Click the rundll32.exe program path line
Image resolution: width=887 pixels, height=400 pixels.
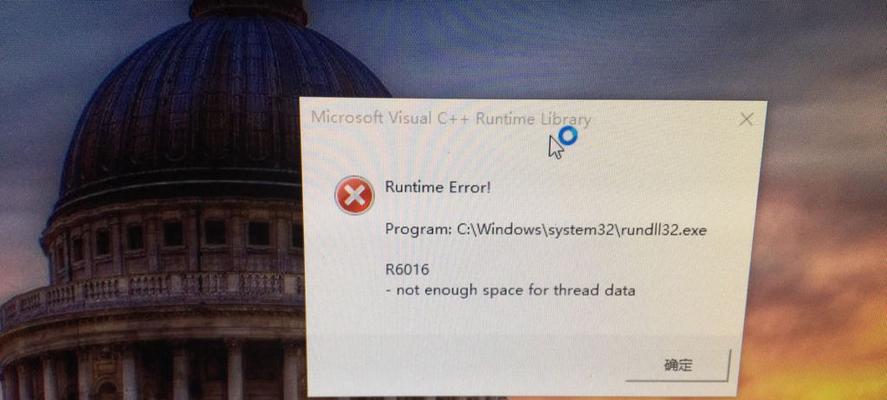(545, 229)
